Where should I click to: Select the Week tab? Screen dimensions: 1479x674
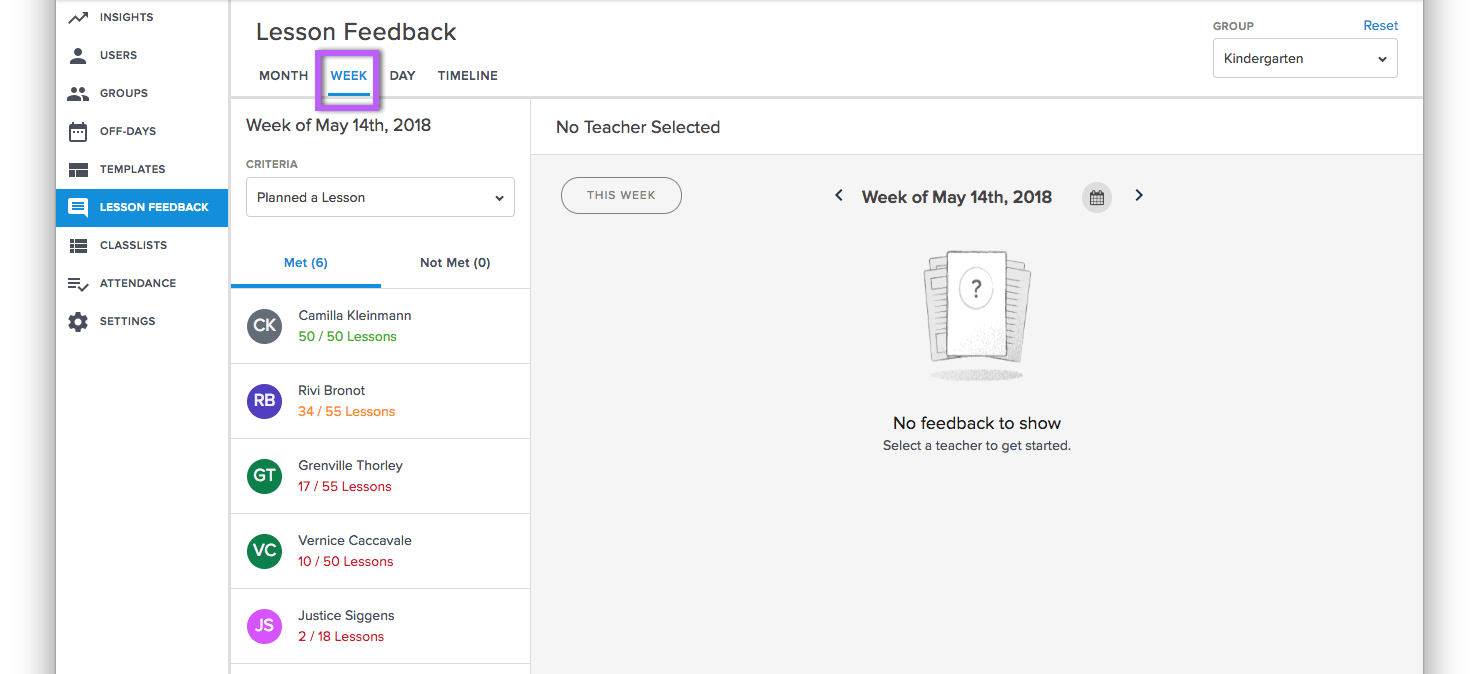(x=349, y=76)
